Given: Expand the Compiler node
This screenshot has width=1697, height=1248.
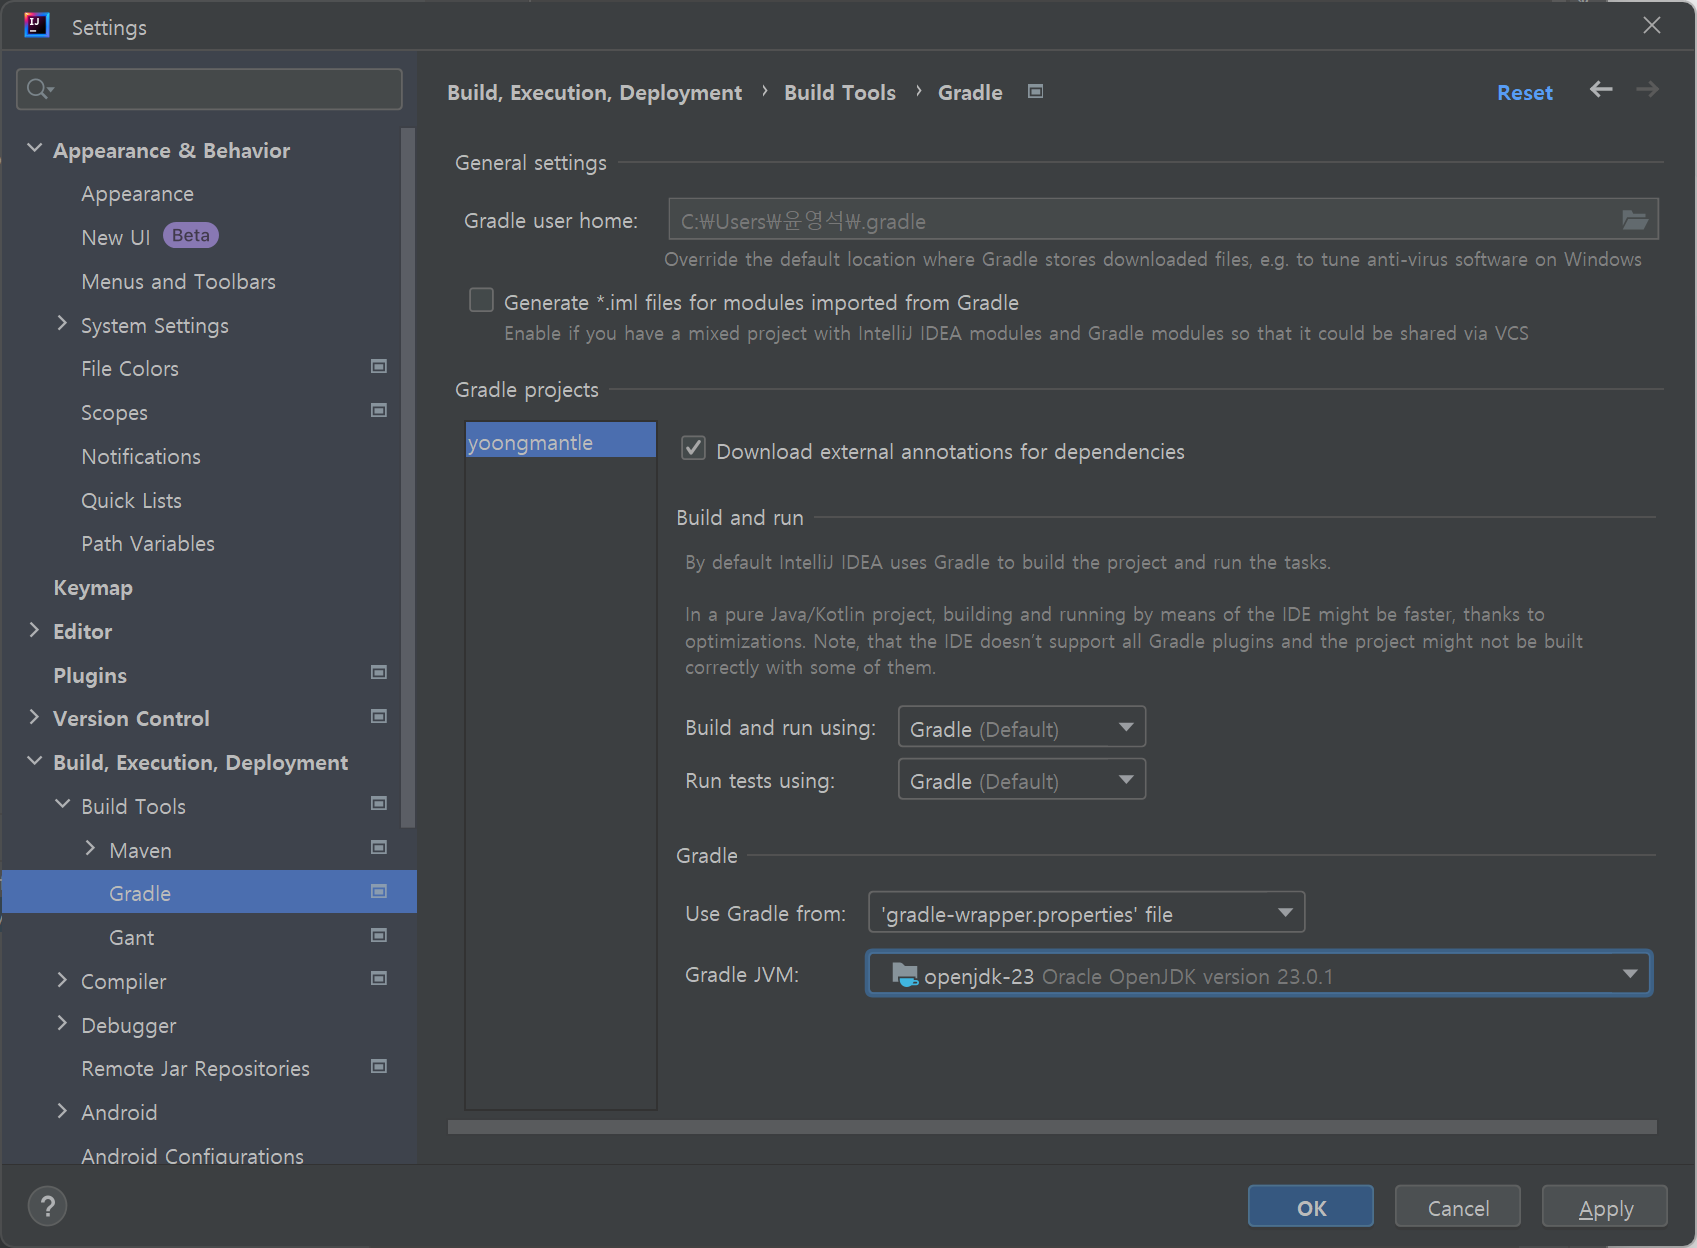Looking at the screenshot, I should (62, 979).
